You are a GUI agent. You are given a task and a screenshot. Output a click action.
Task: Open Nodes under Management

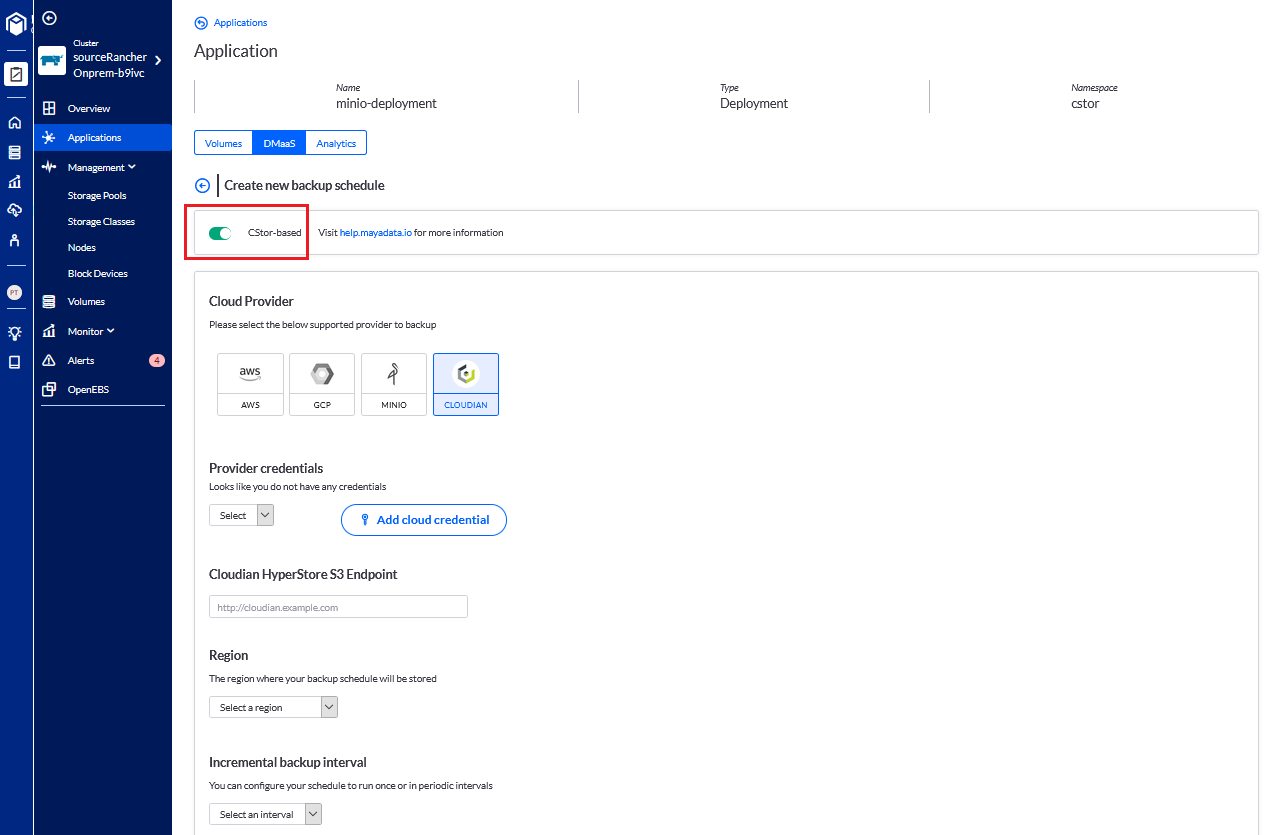click(82, 248)
